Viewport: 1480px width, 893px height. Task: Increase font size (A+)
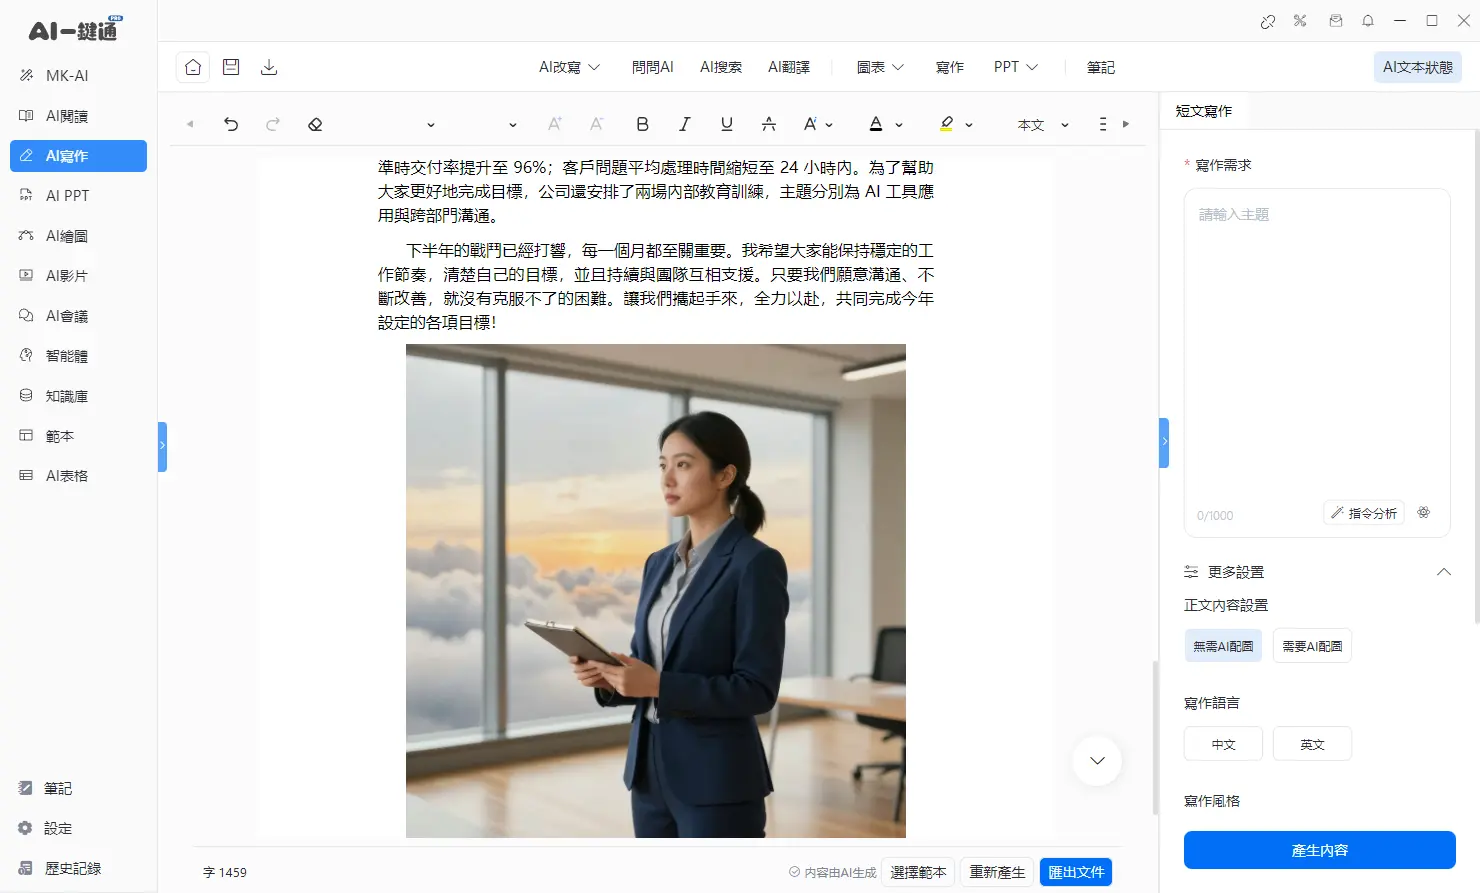coord(555,124)
